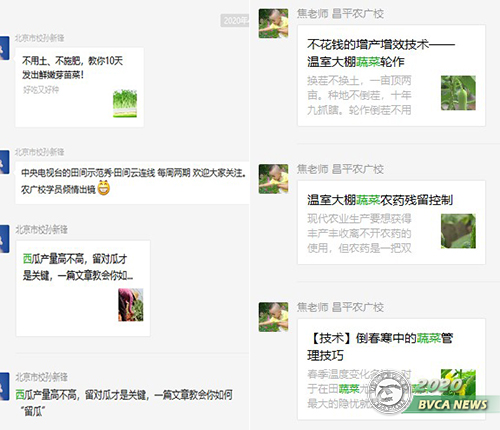The width and height of the screenshot is (500, 430).
Task: Click the article summary 换茬不换土 text
Action: pyautogui.click(x=359, y=95)
